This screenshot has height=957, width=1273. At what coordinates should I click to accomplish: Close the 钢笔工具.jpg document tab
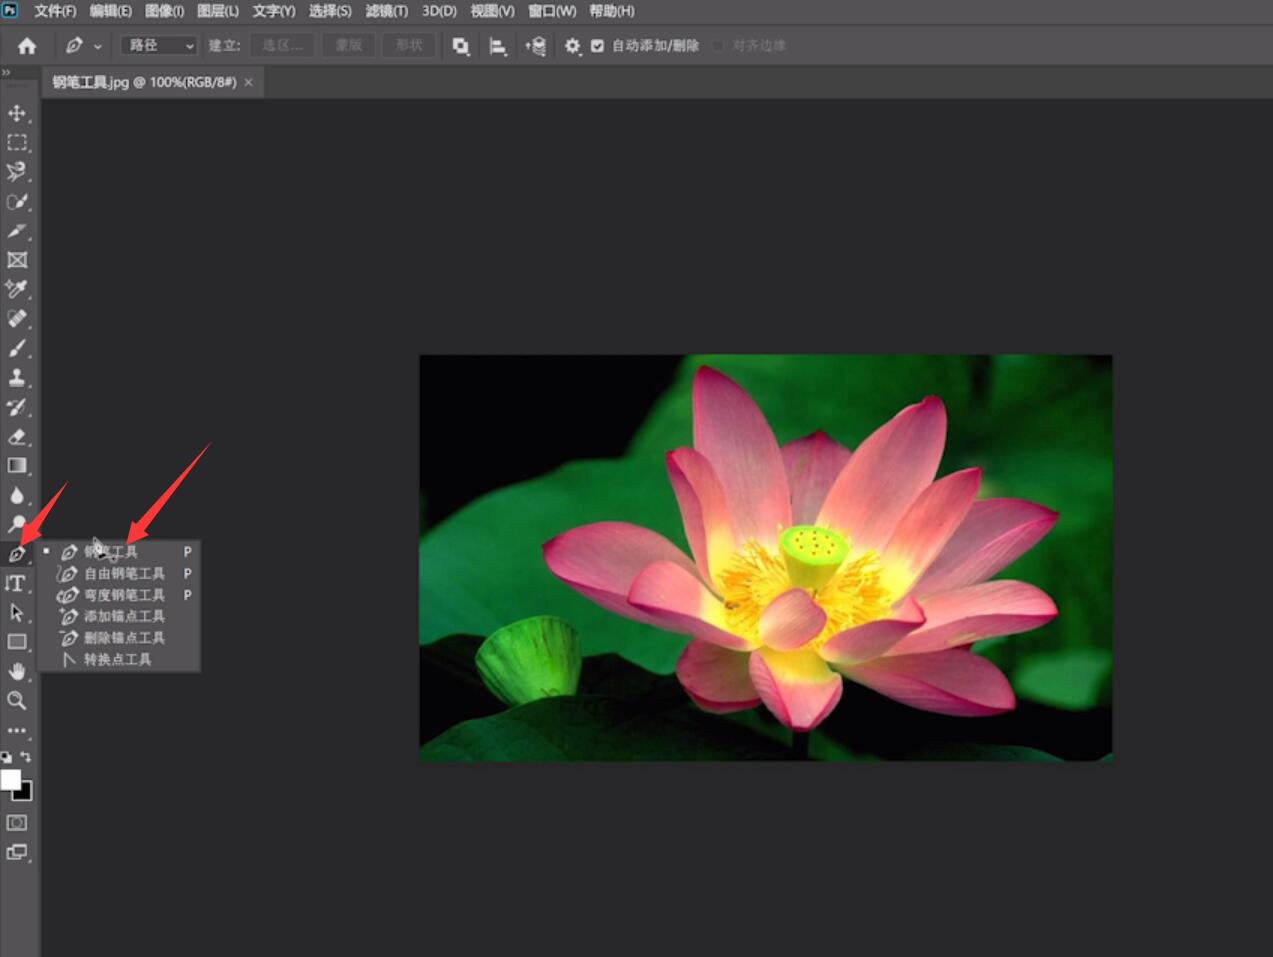pyautogui.click(x=249, y=82)
